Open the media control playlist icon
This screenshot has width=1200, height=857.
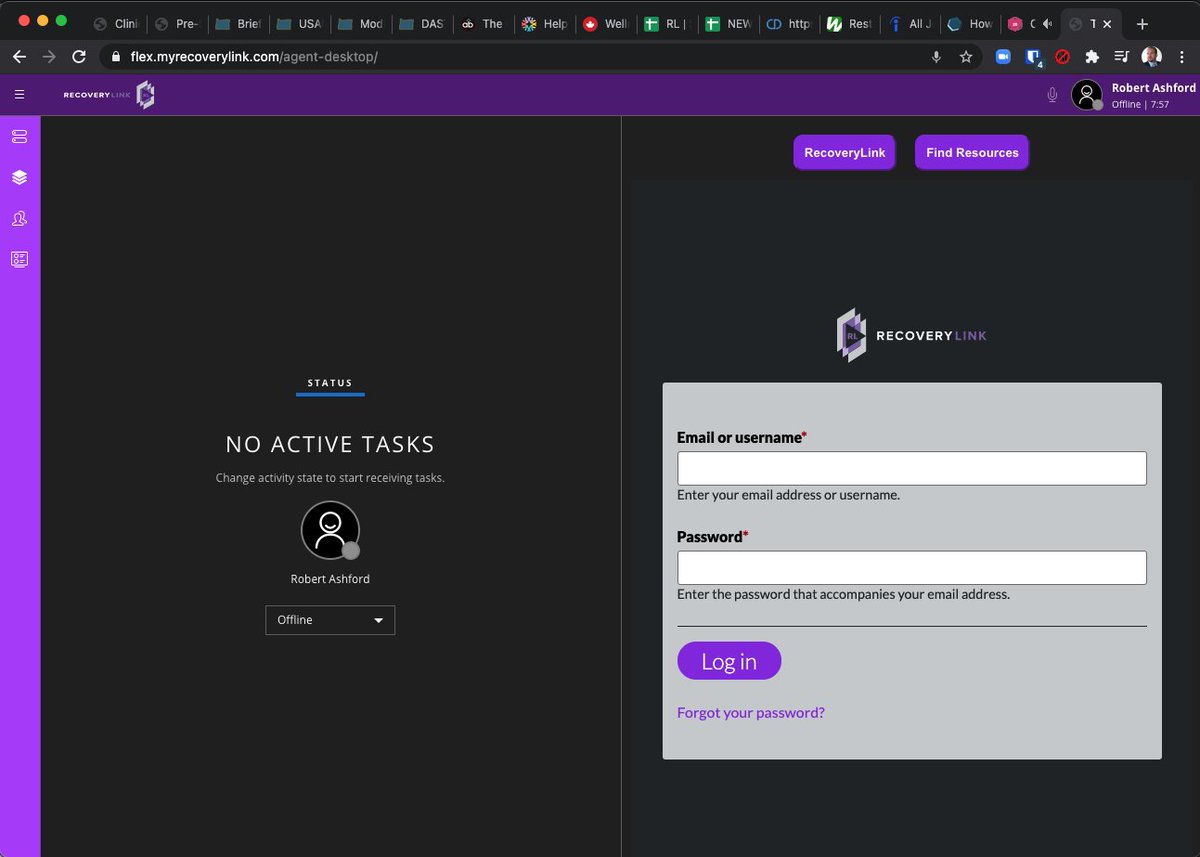(1122, 57)
